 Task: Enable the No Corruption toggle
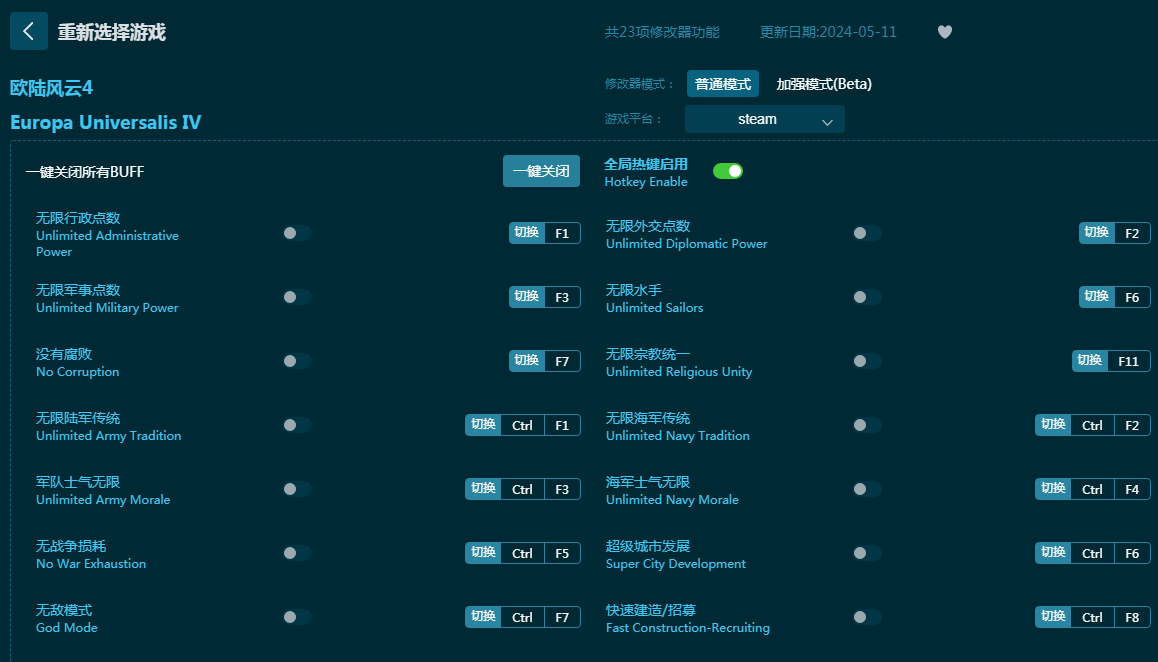(x=297, y=361)
